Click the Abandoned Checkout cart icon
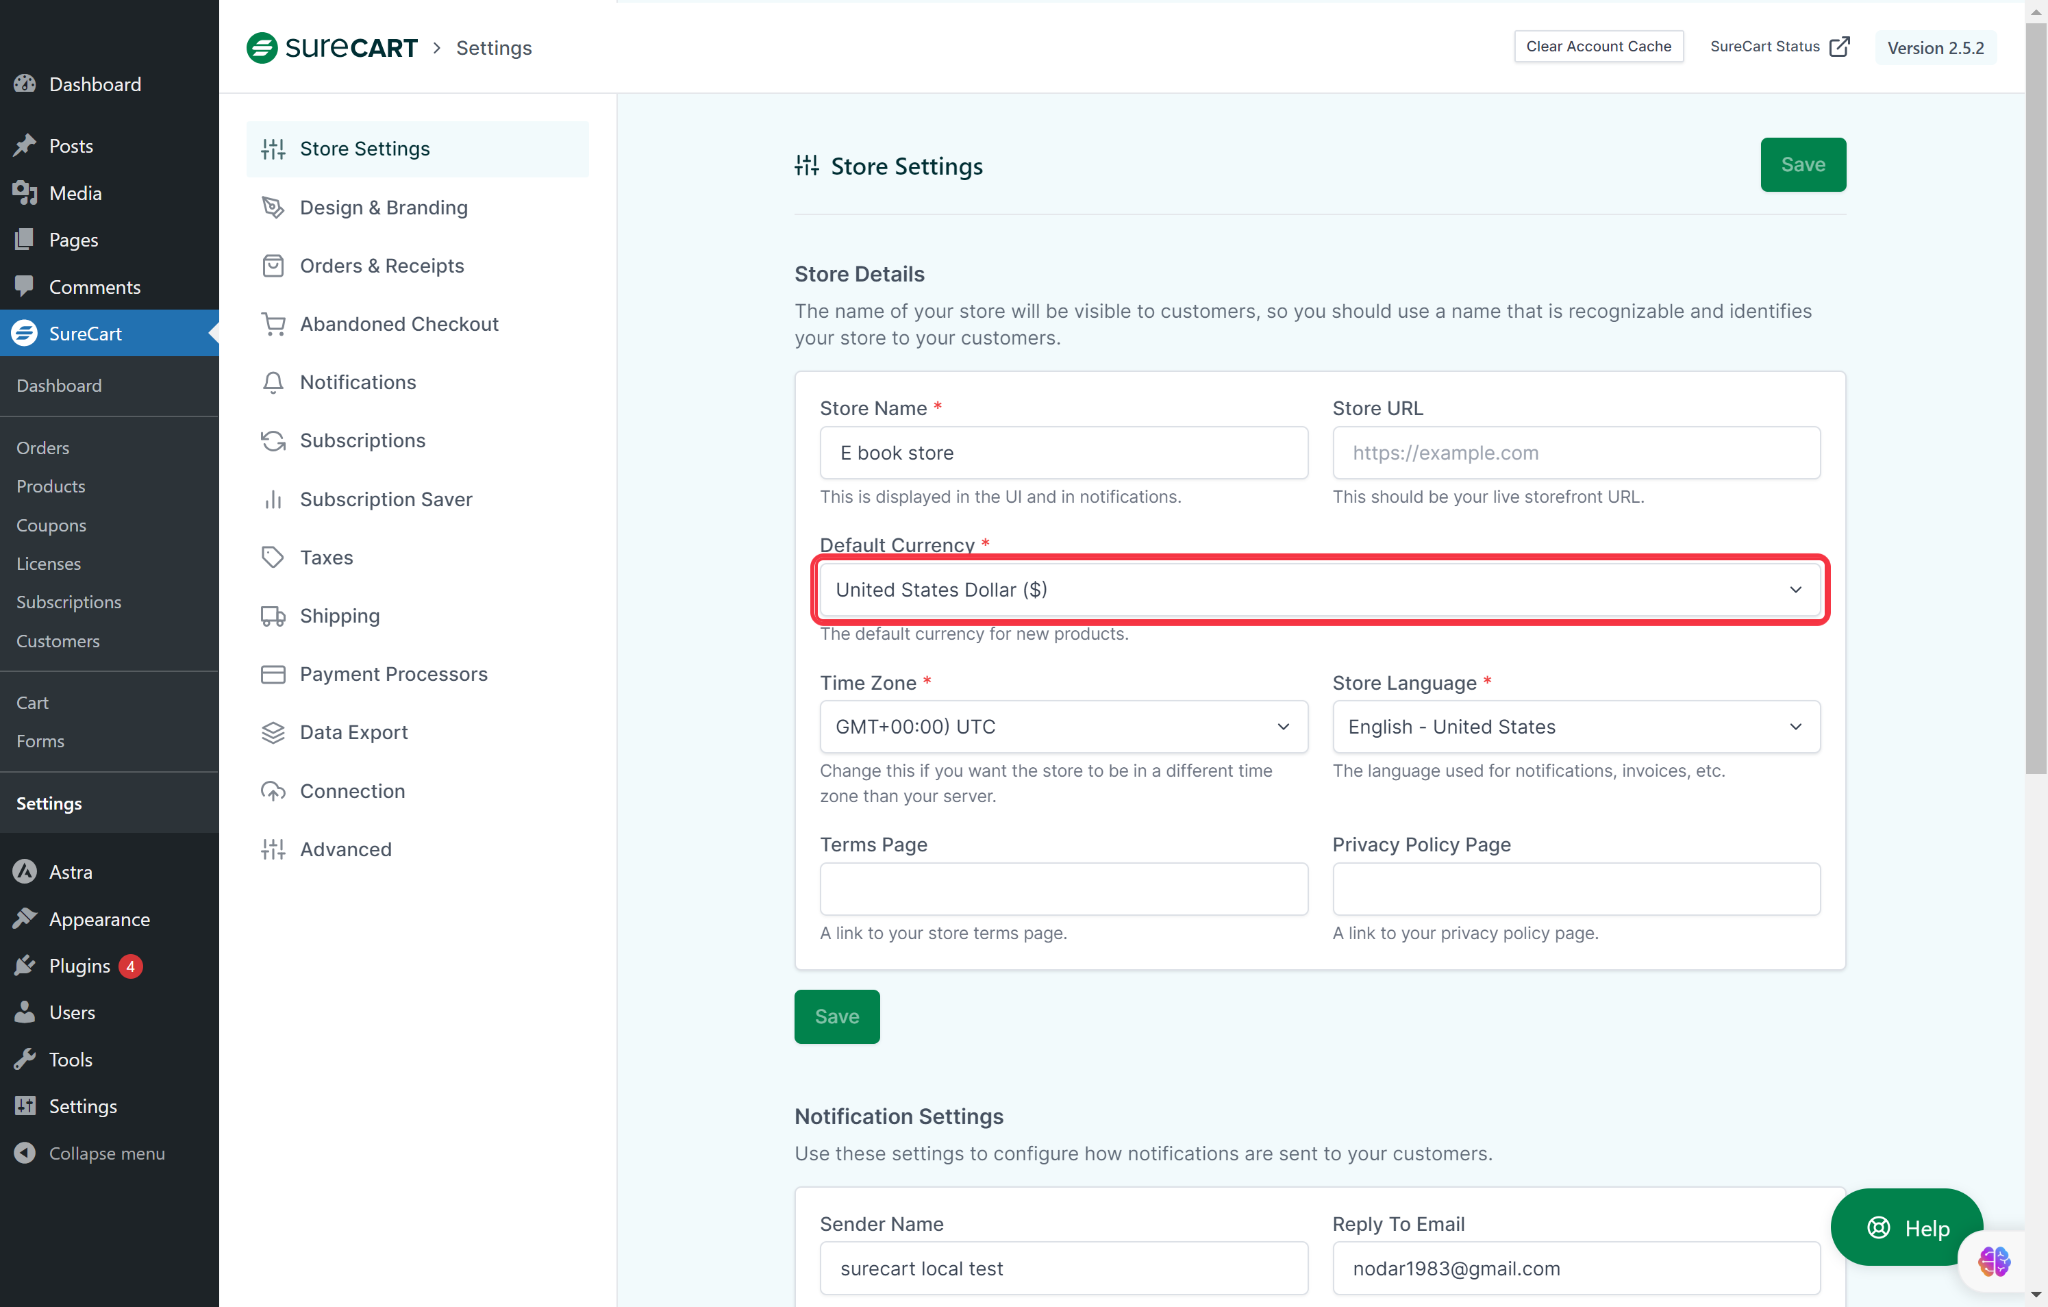2048x1307 pixels. point(272,324)
